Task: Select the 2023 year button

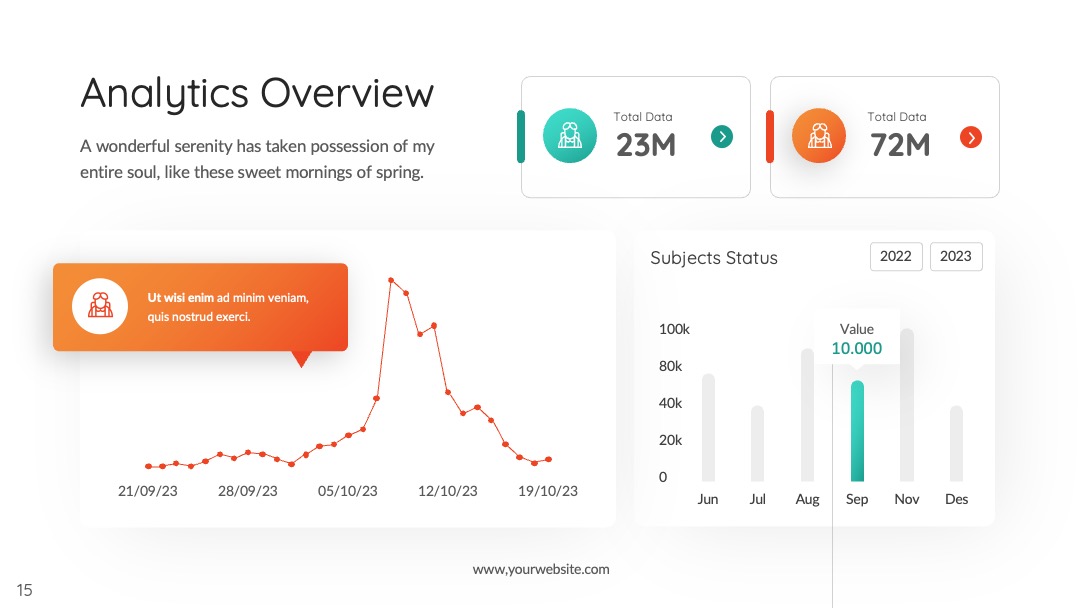Action: coord(956,256)
